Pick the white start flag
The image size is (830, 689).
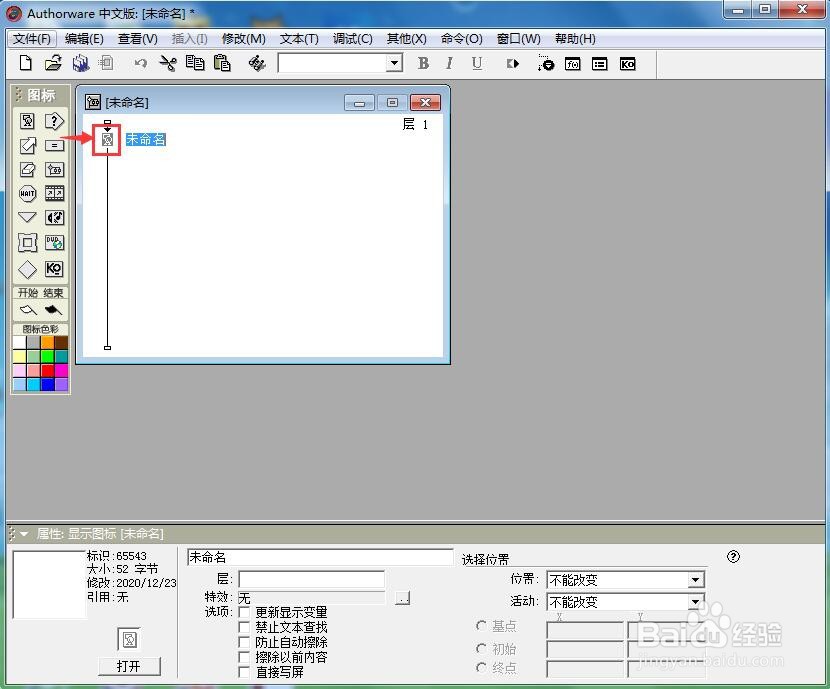click(x=28, y=310)
